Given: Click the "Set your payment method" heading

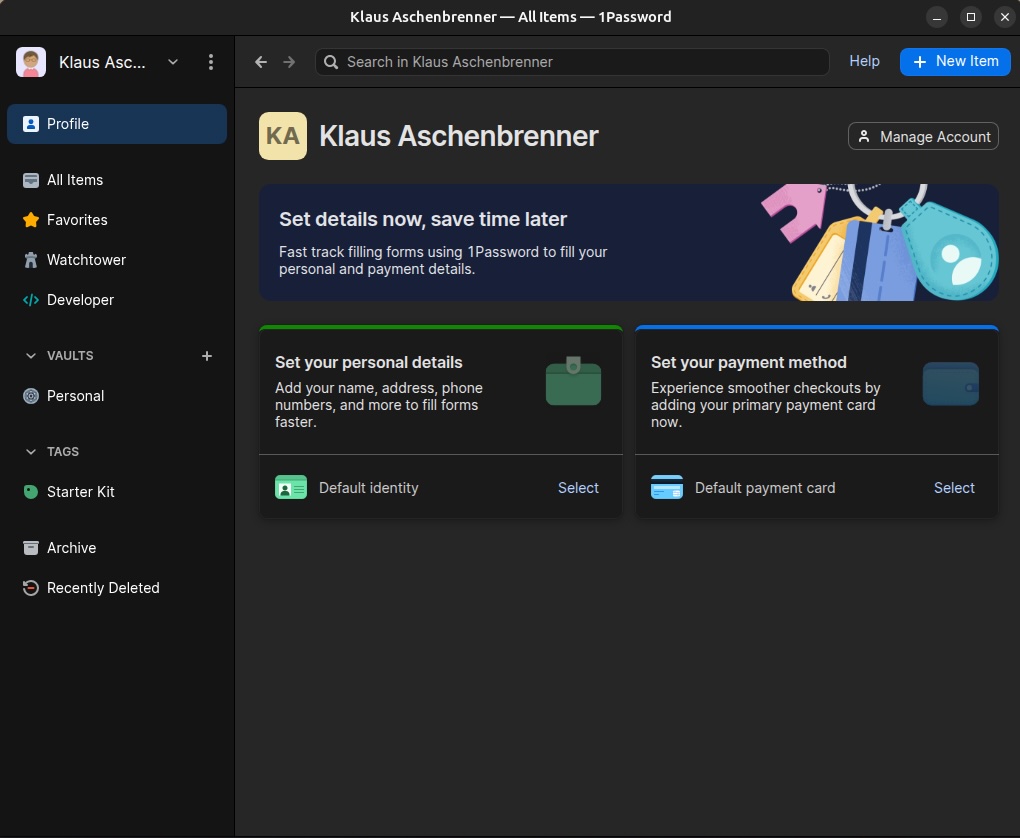Looking at the screenshot, I should pyautogui.click(x=749, y=362).
